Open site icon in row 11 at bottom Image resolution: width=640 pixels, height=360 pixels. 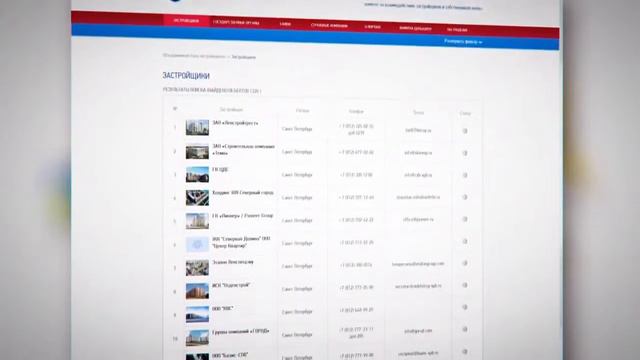(x=464, y=351)
